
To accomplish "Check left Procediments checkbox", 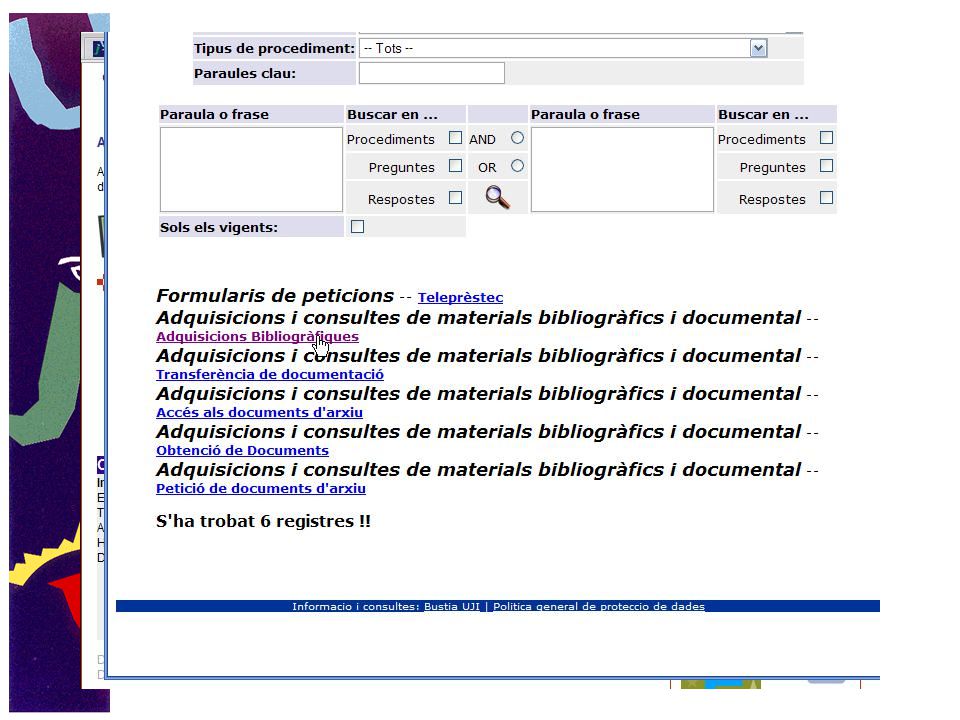I will coord(455,138).
